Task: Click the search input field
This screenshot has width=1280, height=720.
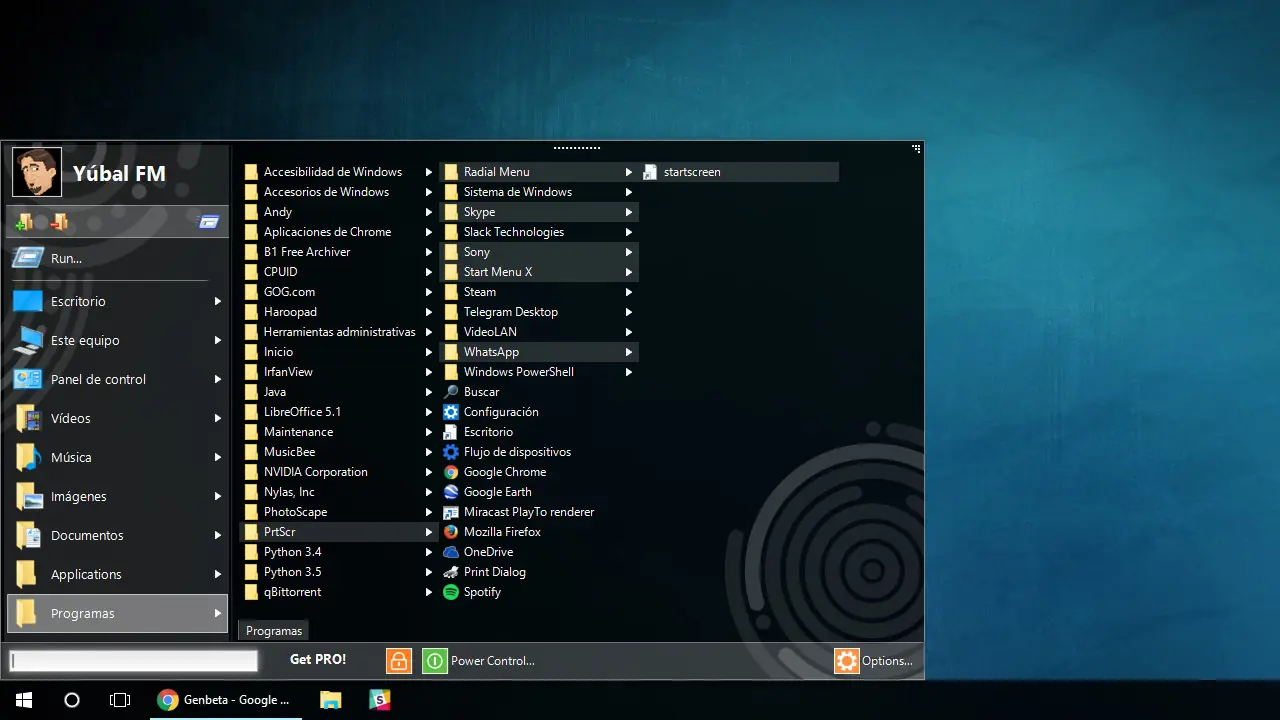Action: coord(133,661)
